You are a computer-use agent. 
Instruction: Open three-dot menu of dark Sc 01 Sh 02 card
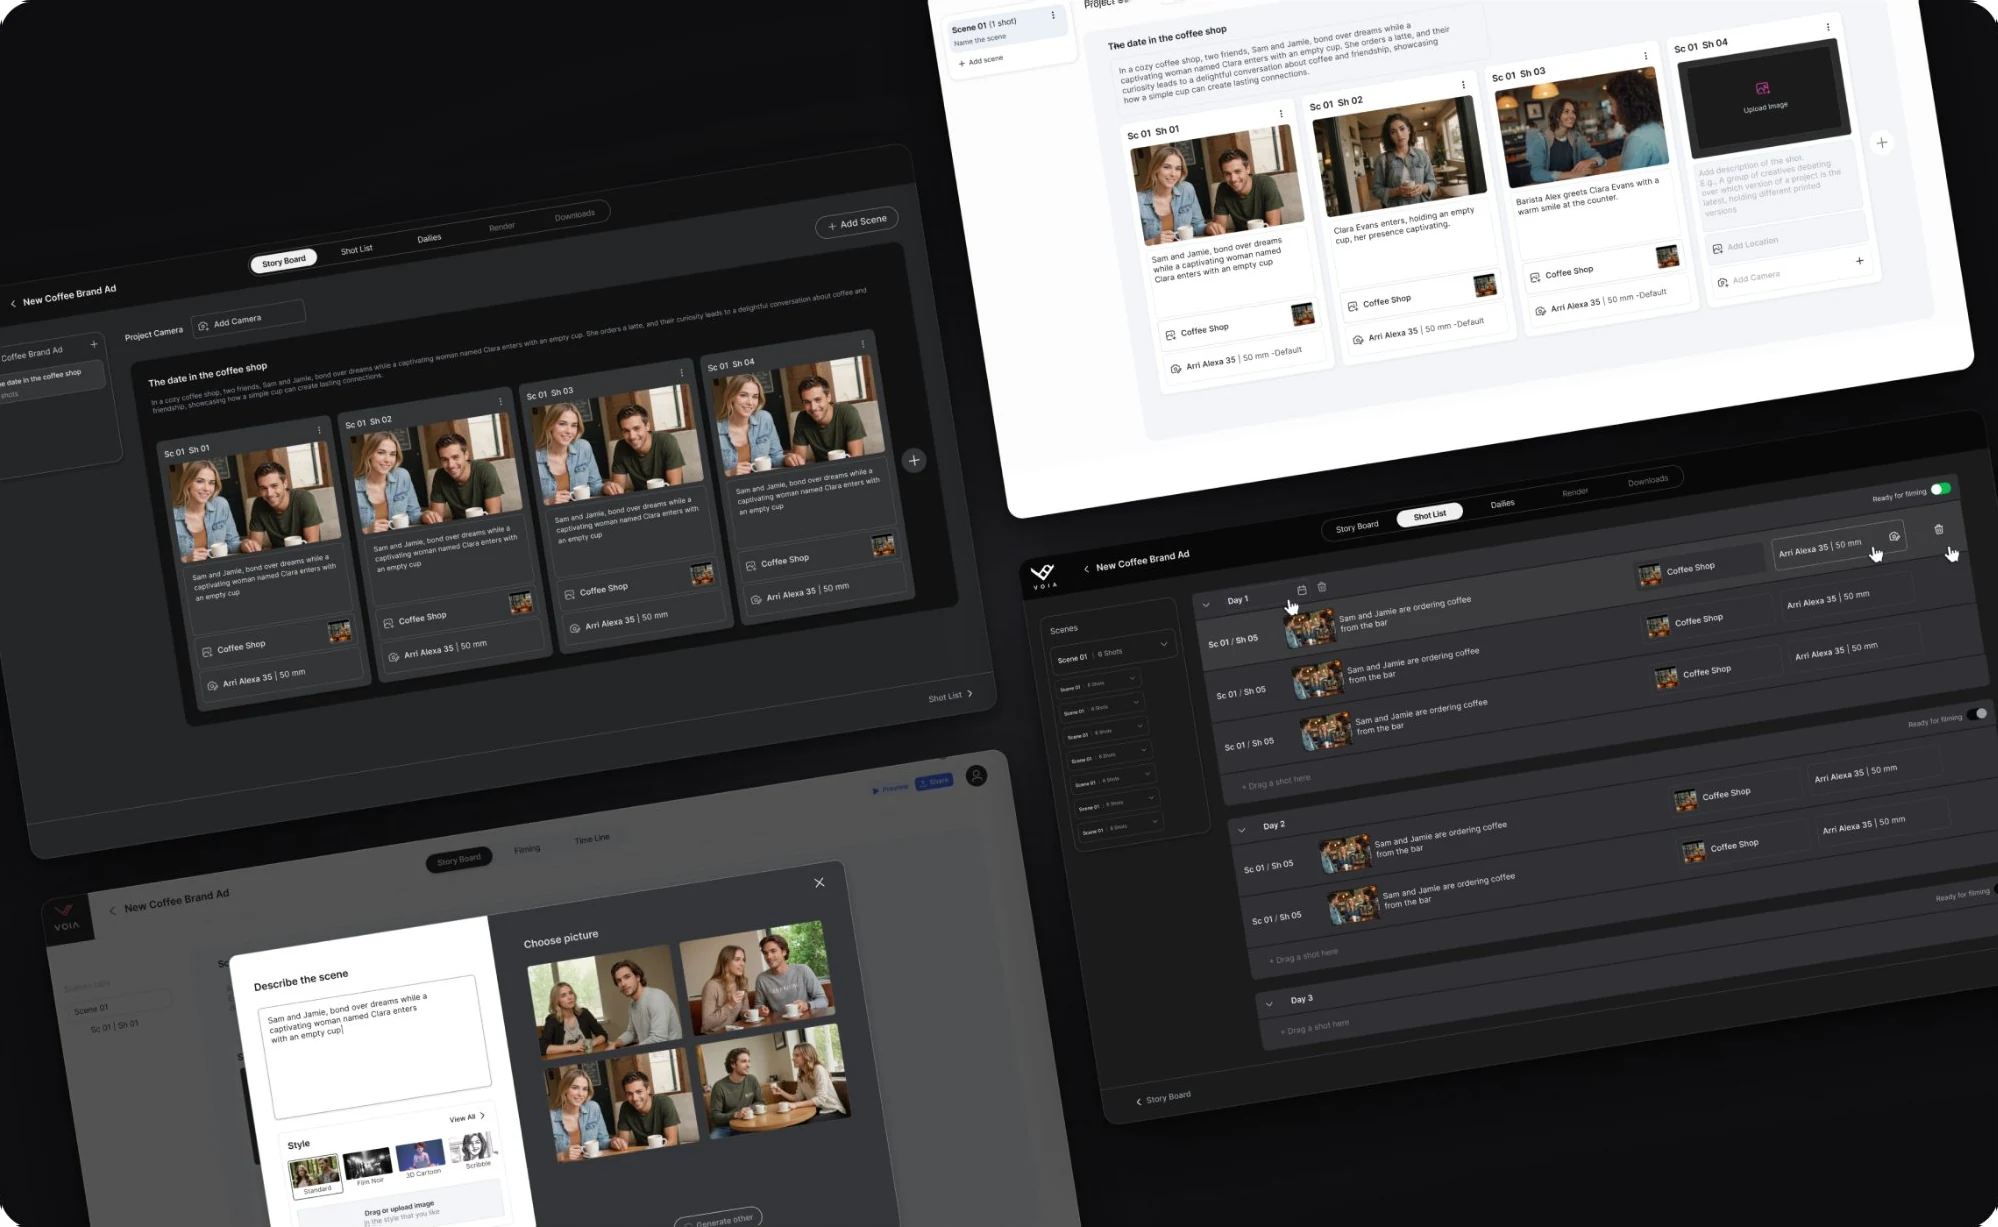point(500,401)
